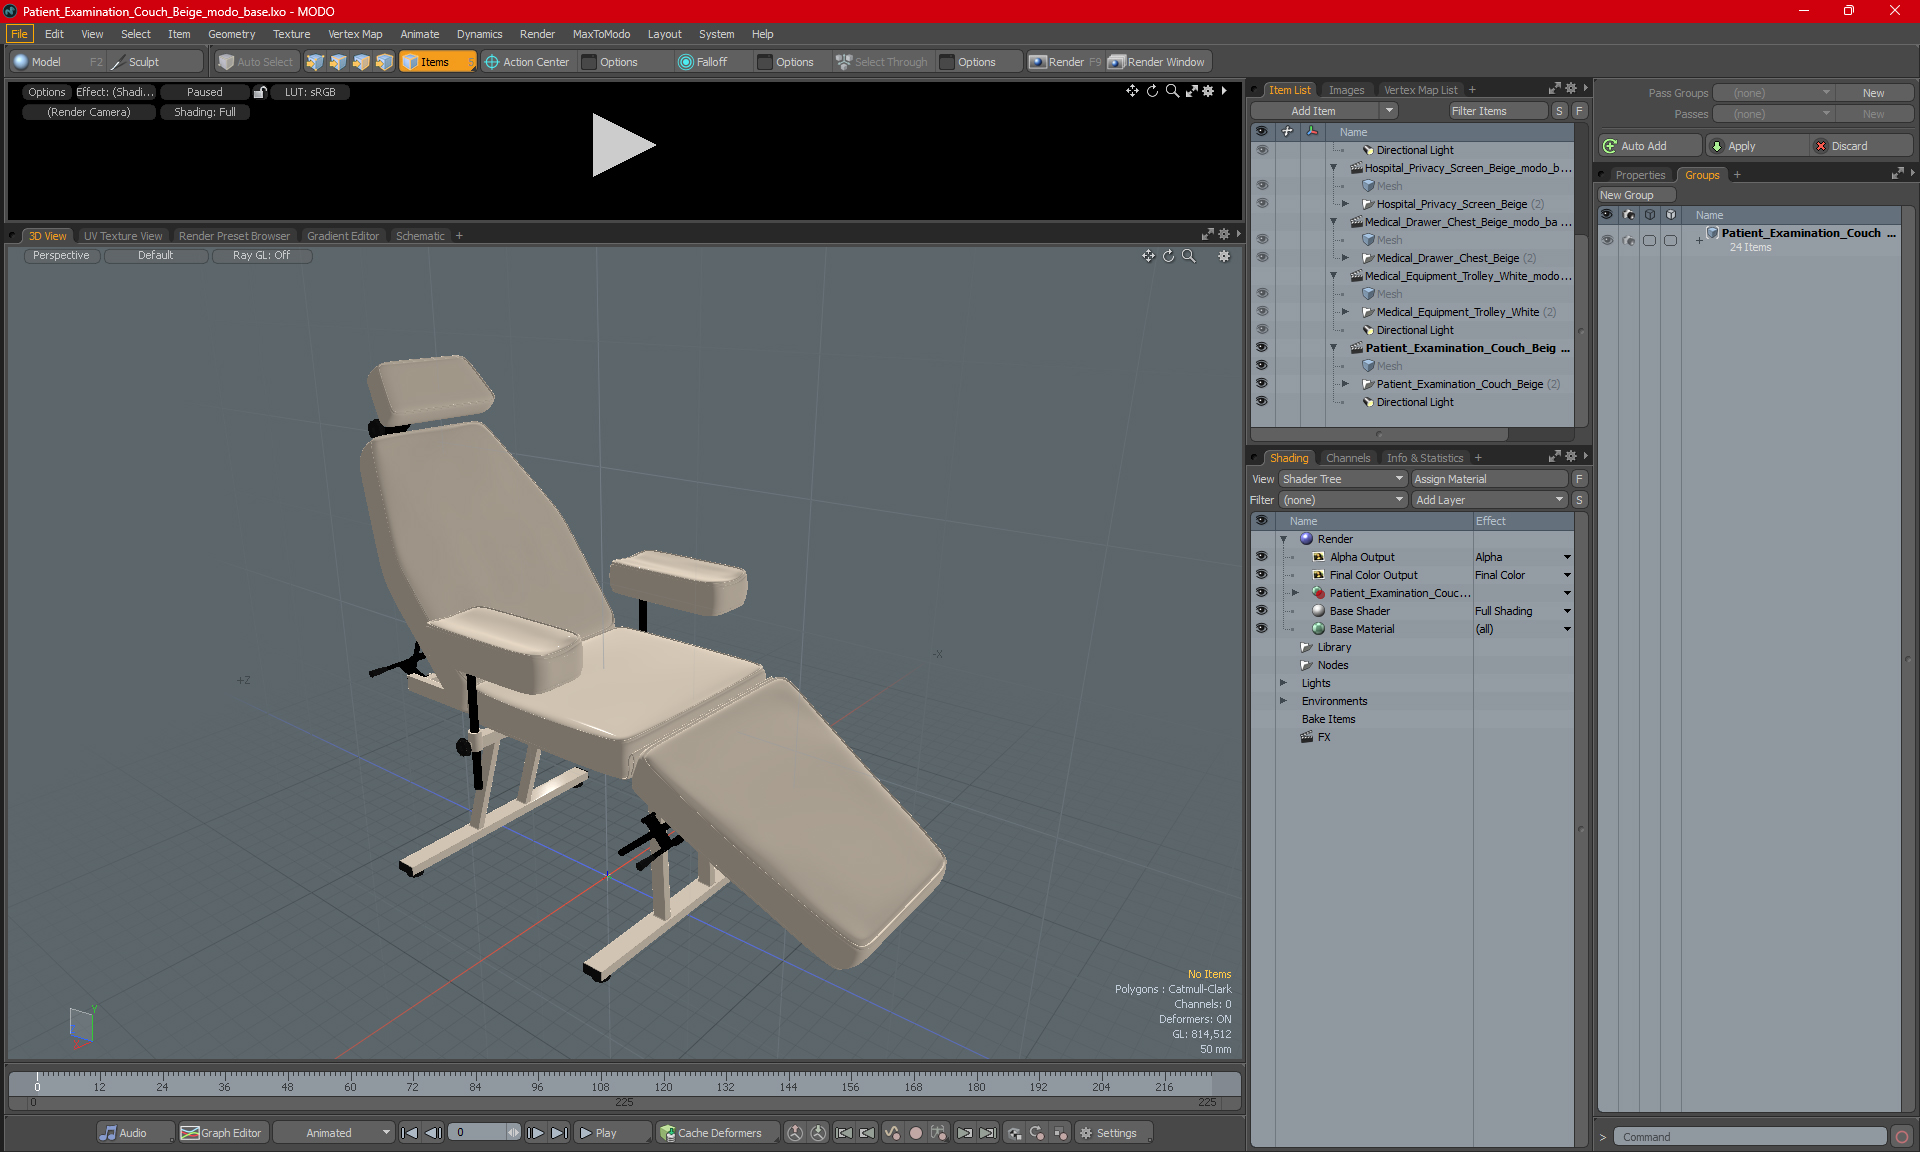Collapse the Render shader tree node
Image resolution: width=1920 pixels, height=1152 pixels.
1283,539
